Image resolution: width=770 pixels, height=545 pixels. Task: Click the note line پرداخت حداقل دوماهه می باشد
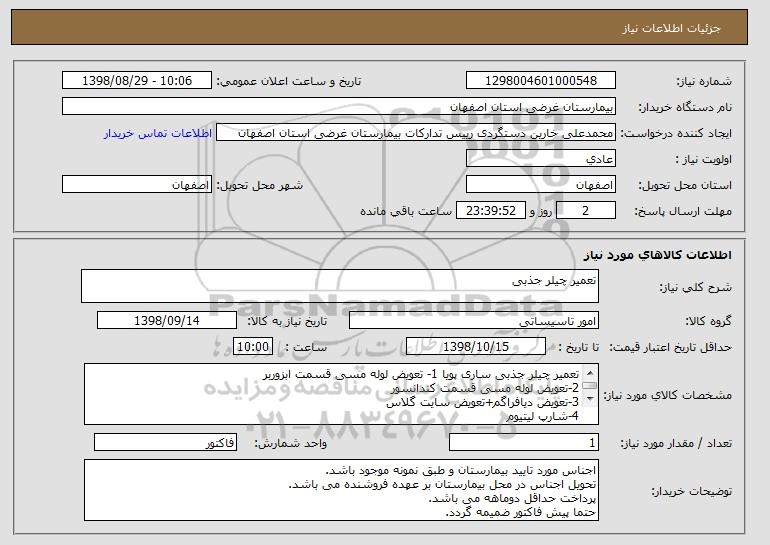pyautogui.click(x=512, y=499)
